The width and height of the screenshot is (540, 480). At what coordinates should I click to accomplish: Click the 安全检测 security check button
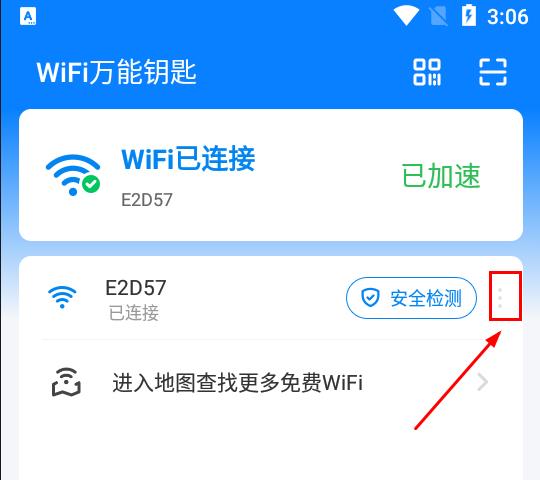(411, 298)
